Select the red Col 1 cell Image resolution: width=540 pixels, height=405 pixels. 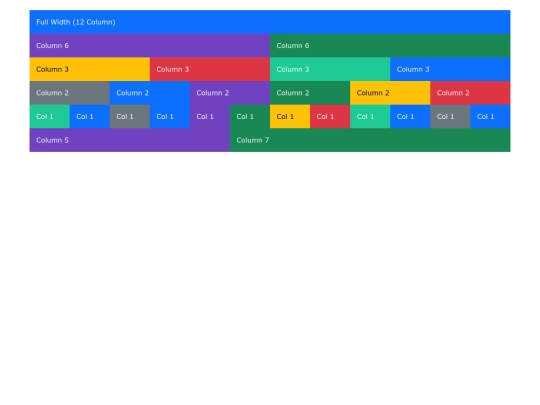(x=330, y=116)
